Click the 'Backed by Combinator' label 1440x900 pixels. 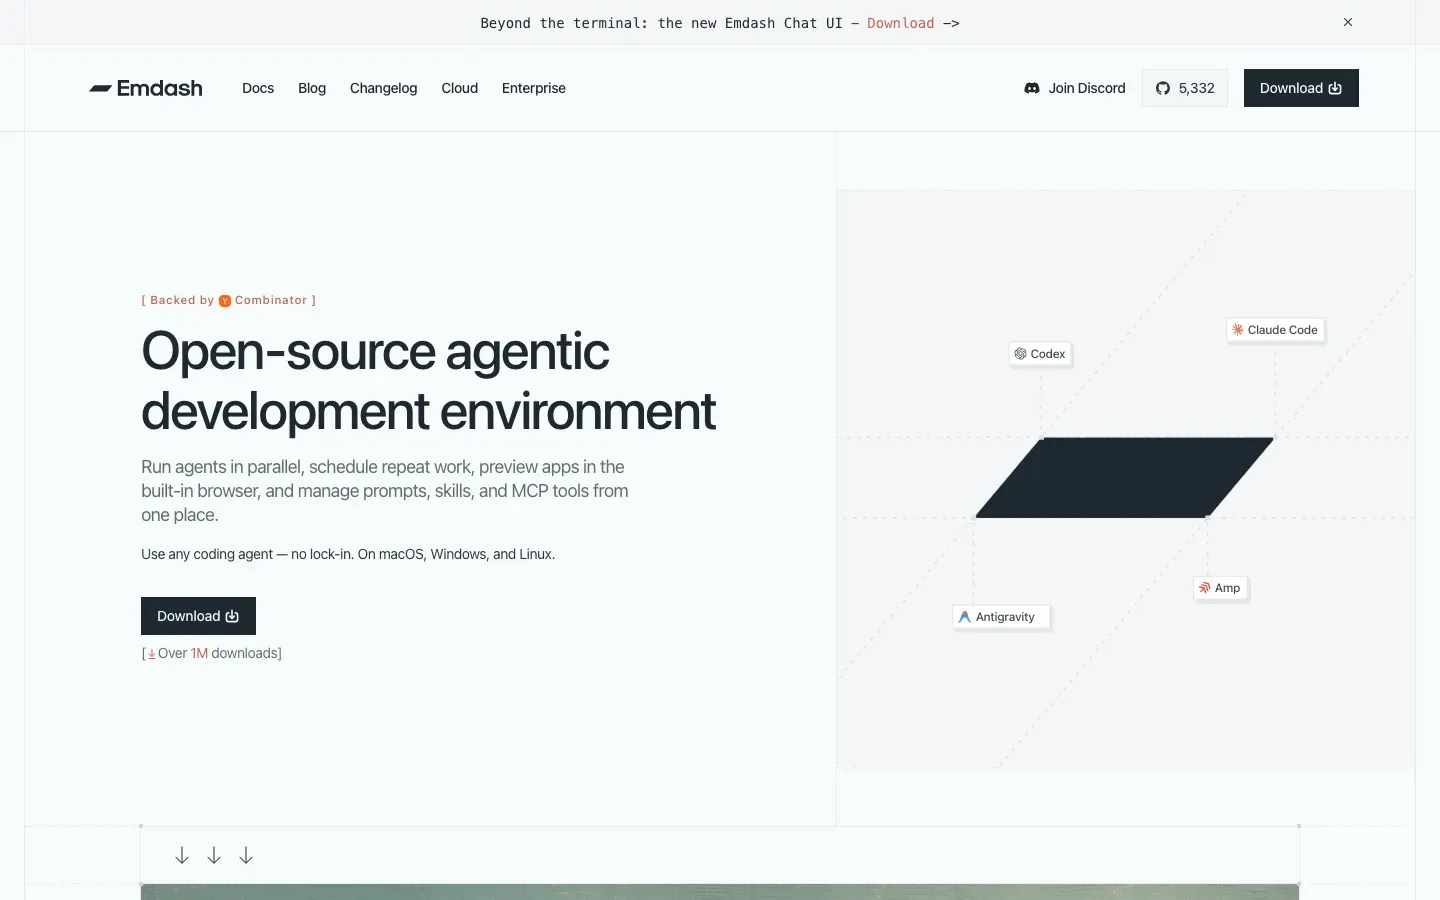pos(229,300)
